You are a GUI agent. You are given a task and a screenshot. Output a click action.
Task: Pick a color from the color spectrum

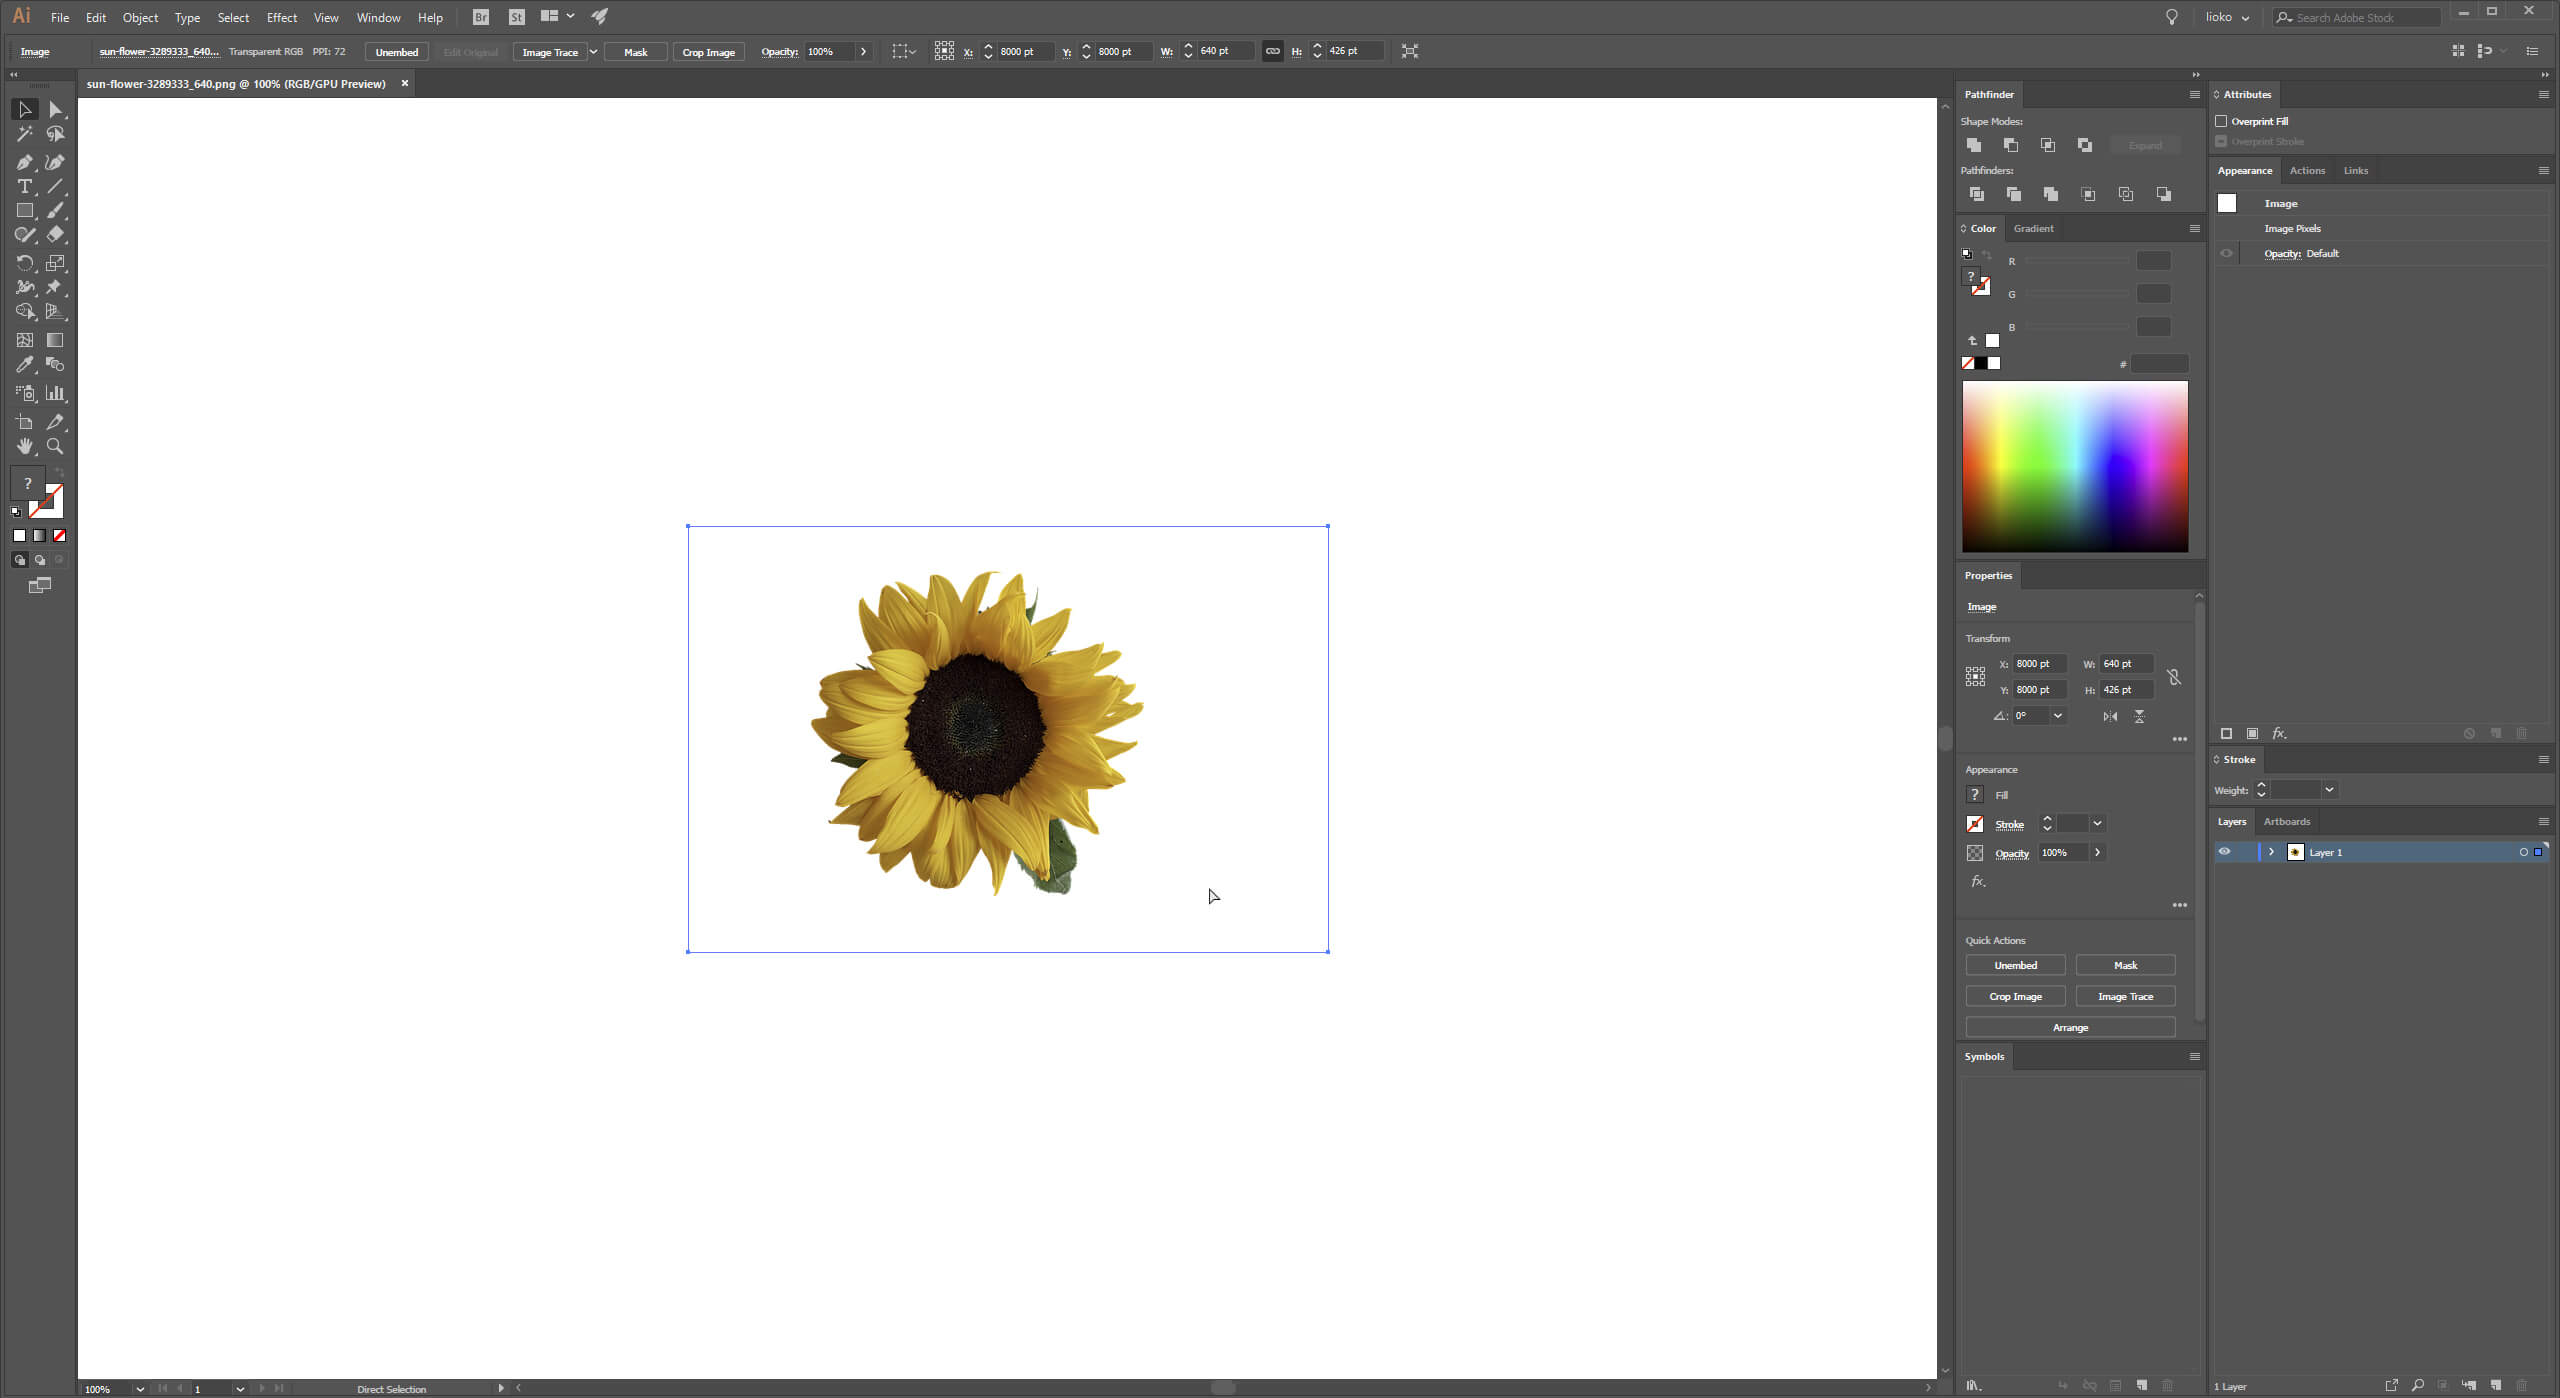click(x=2075, y=465)
